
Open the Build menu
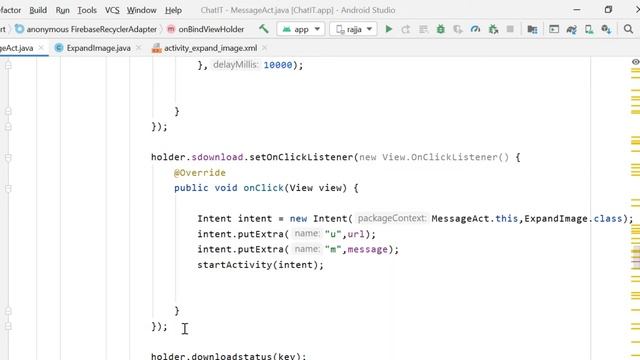pos(38,10)
